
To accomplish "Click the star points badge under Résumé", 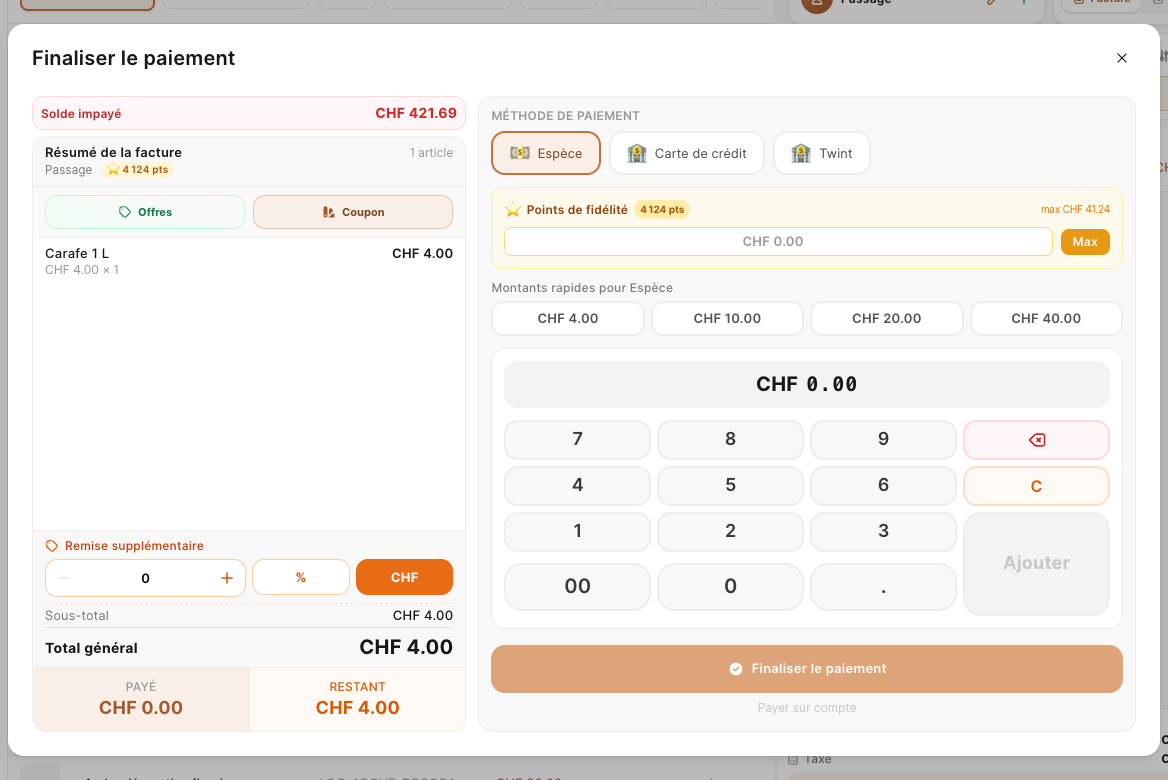I will [x=138, y=170].
